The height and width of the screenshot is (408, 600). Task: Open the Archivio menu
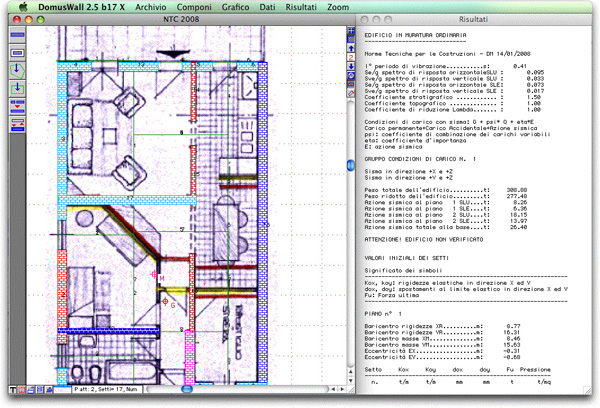click(x=150, y=6)
